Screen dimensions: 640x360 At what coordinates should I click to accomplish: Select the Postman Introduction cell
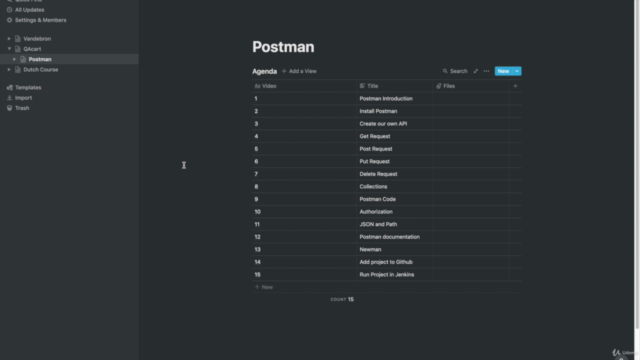tap(395, 99)
